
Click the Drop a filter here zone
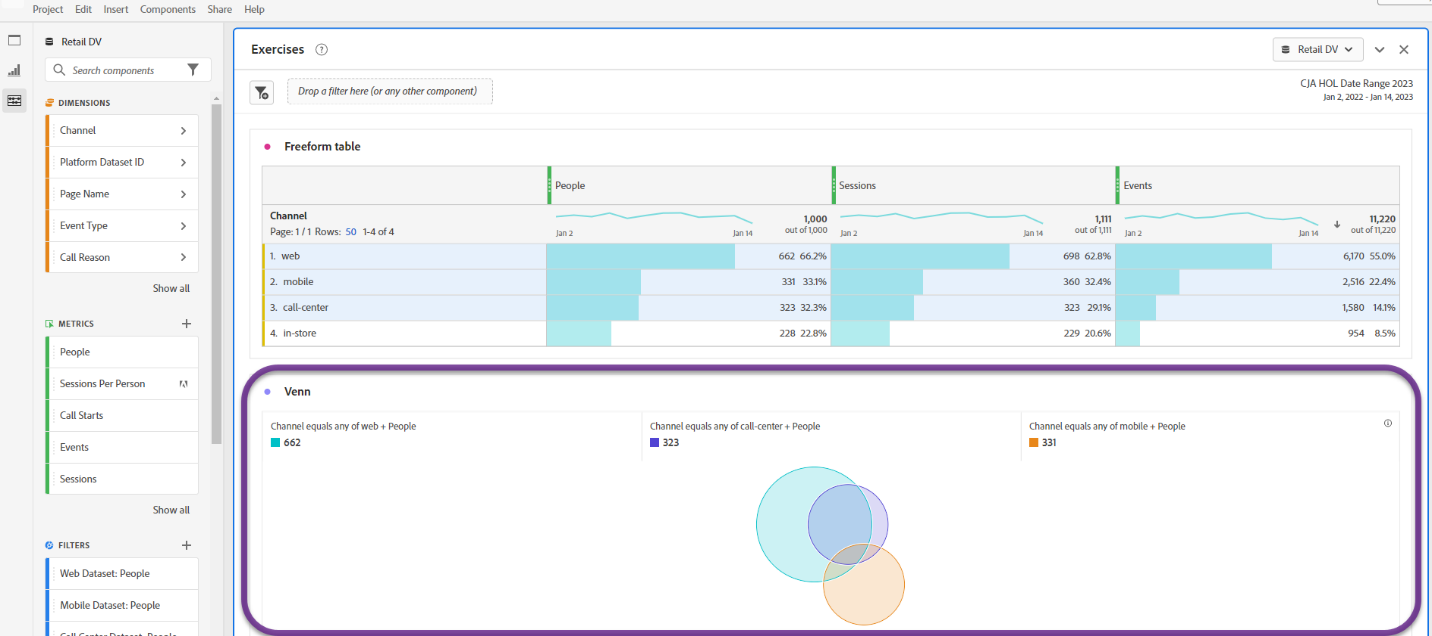[x=390, y=92]
